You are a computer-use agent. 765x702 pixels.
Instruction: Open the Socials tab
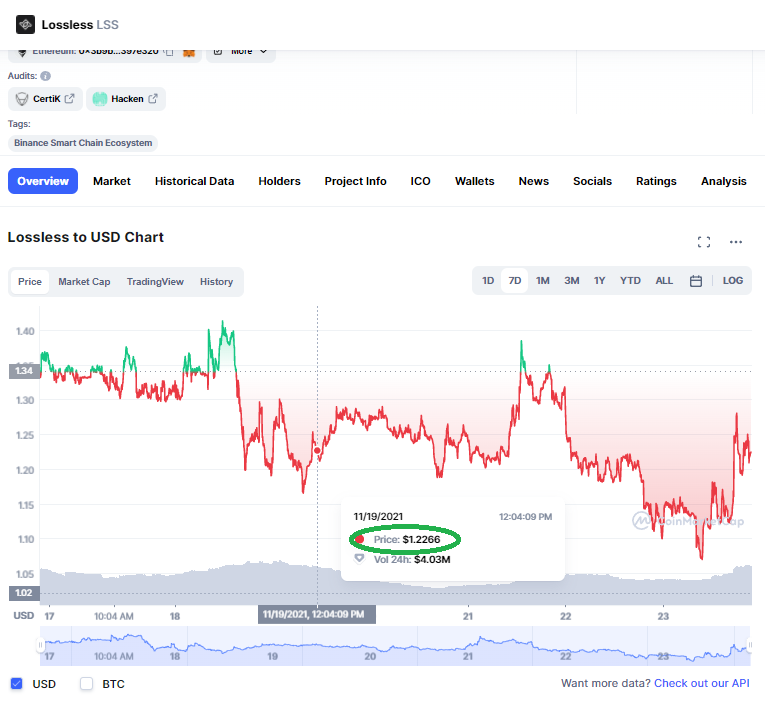coord(592,181)
